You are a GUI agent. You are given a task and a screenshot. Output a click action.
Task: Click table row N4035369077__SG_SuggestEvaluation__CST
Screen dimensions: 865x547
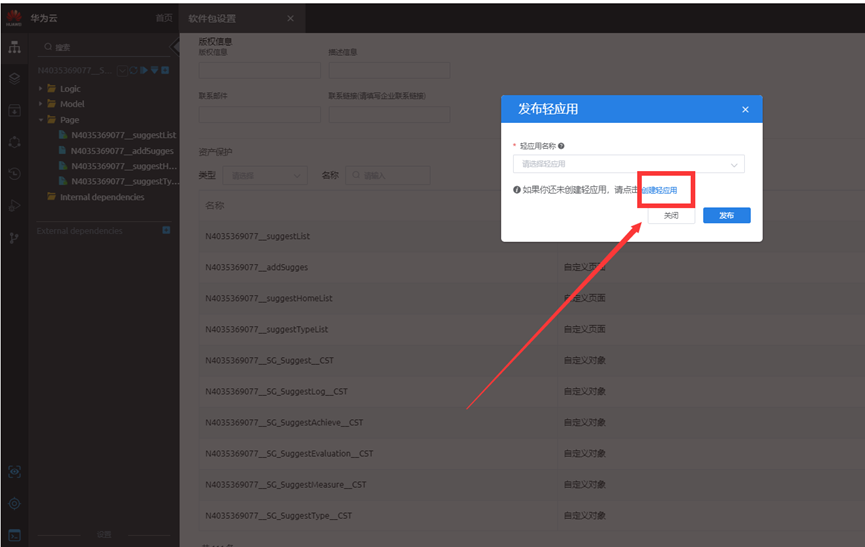[x=532, y=453]
